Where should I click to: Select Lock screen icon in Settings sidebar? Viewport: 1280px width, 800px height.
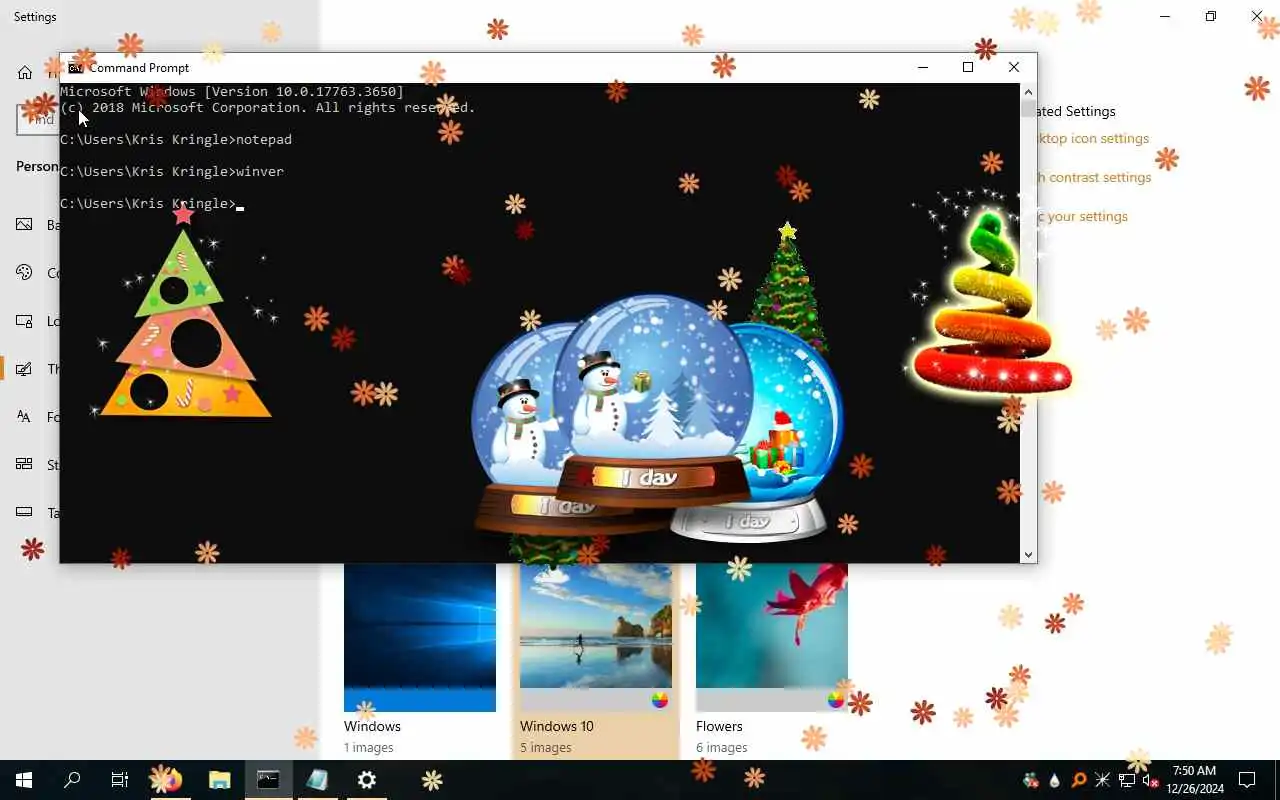click(x=25, y=321)
